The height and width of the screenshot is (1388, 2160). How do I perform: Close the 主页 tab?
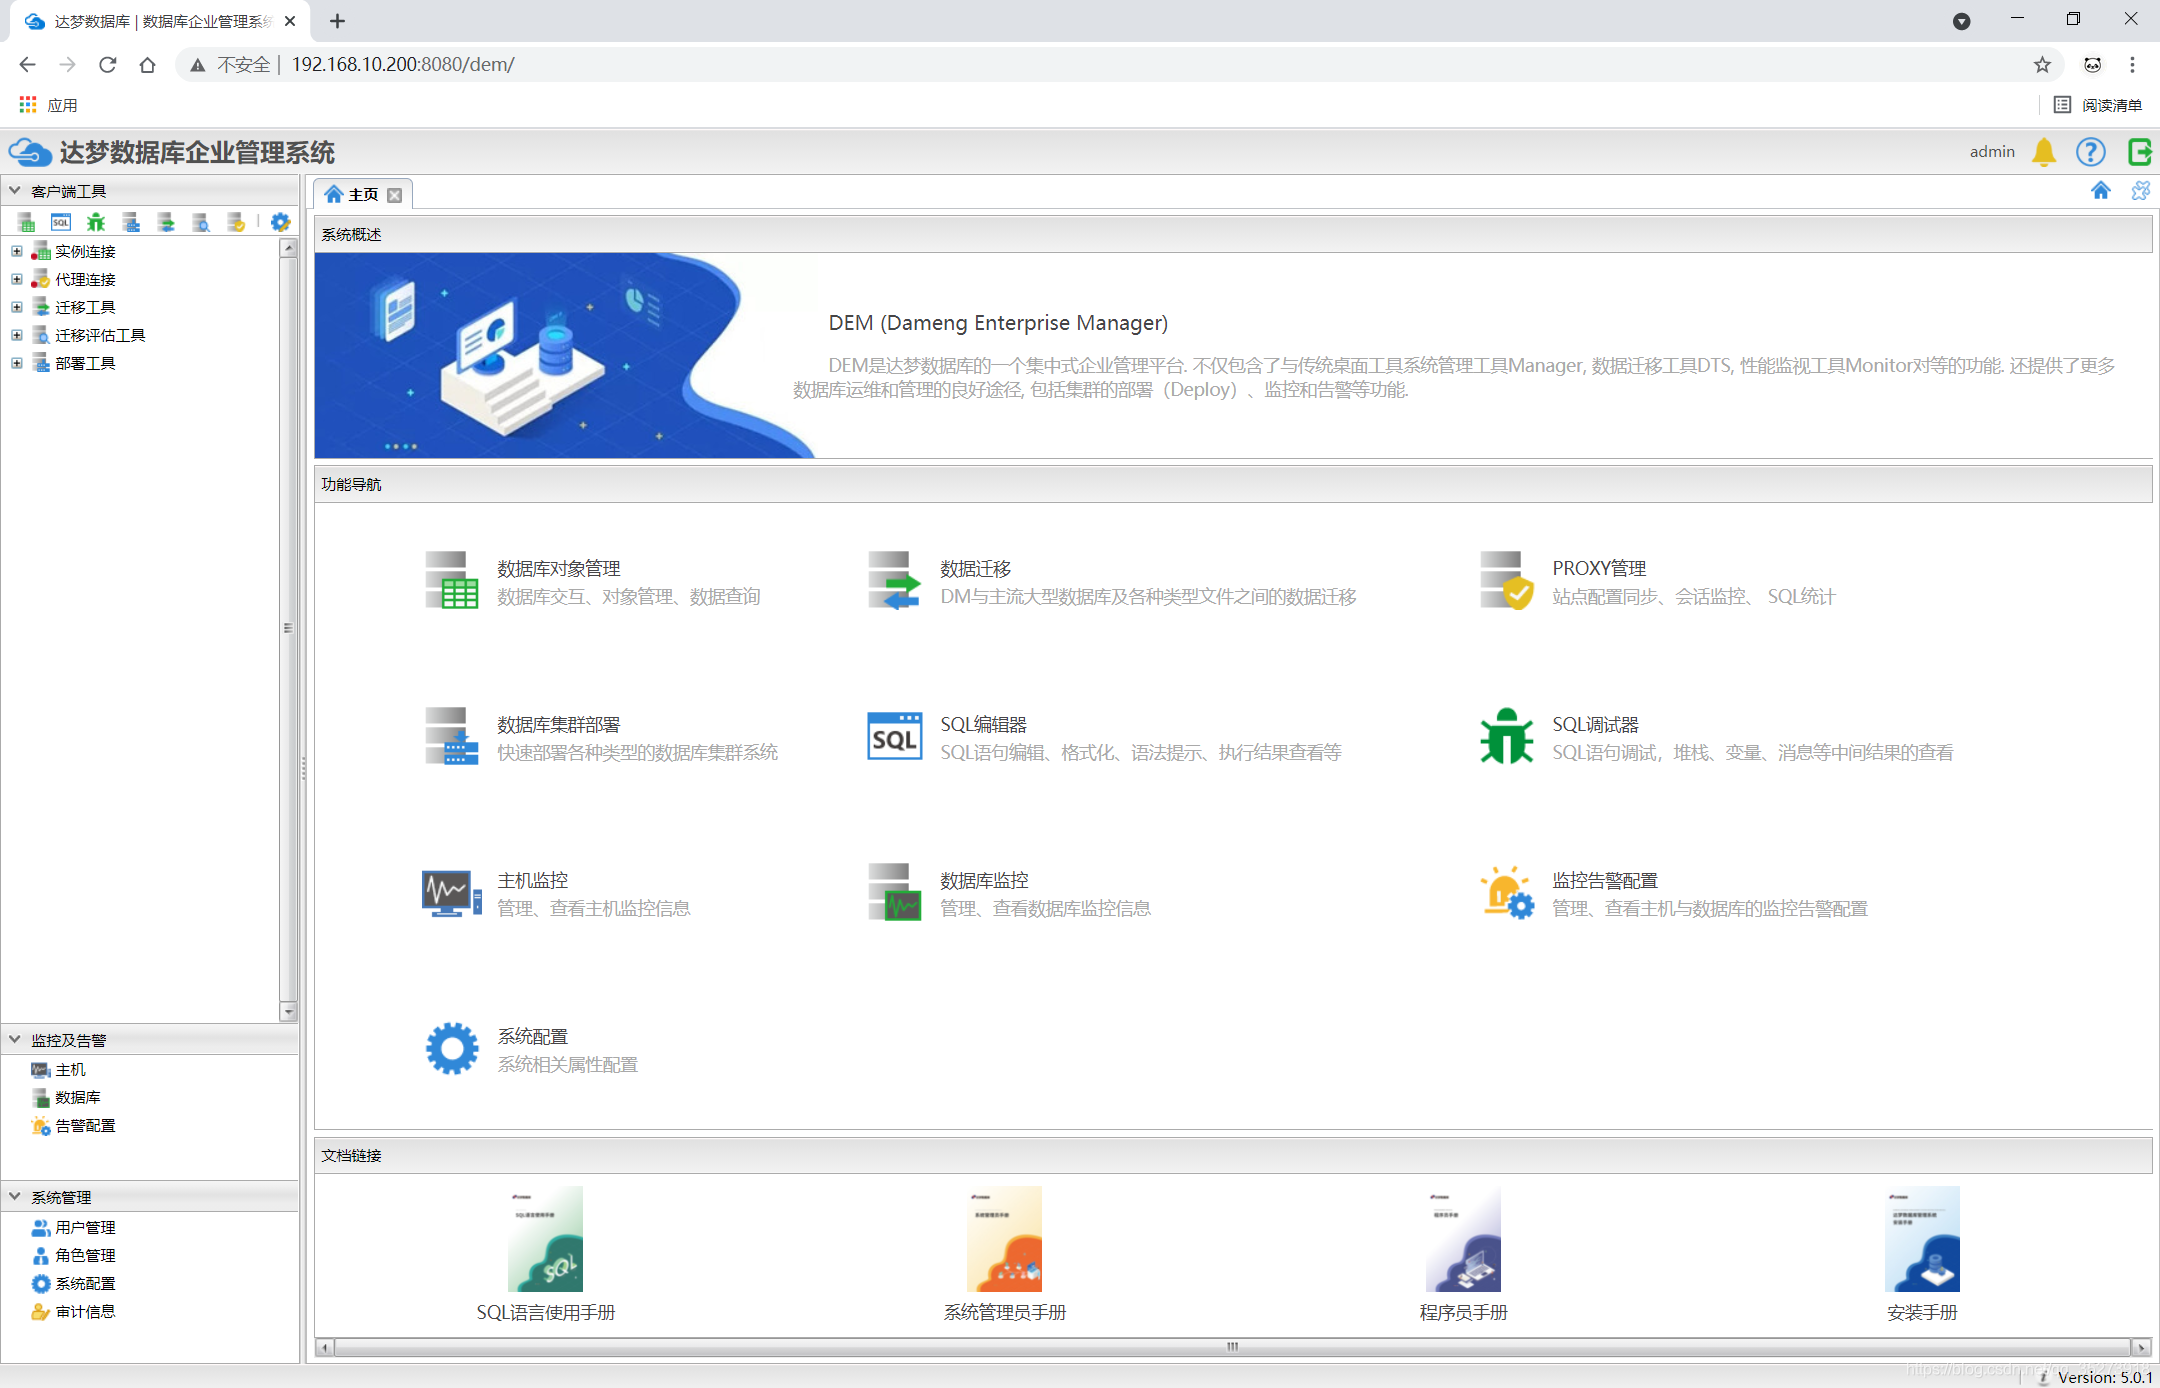pos(395,195)
